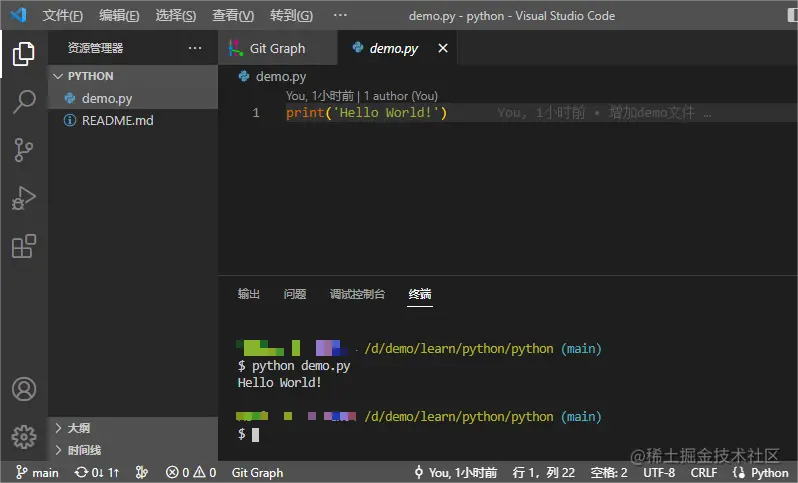The height and width of the screenshot is (483, 798).
Task: Click the python demo.py command in the terminal
Action: coord(301,366)
